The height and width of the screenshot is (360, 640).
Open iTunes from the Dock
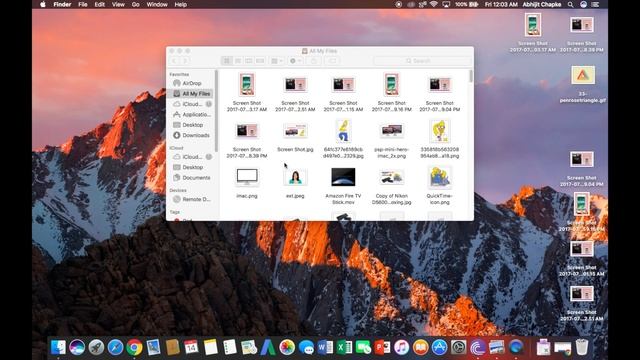(x=402, y=347)
